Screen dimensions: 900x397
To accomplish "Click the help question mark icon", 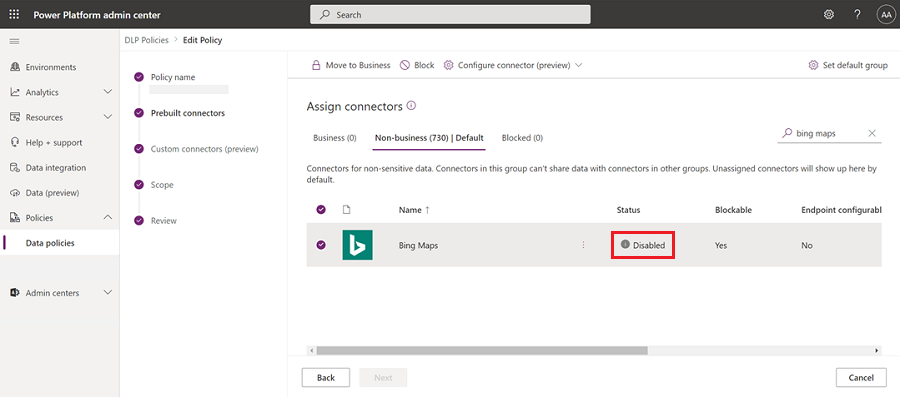I will (x=857, y=15).
